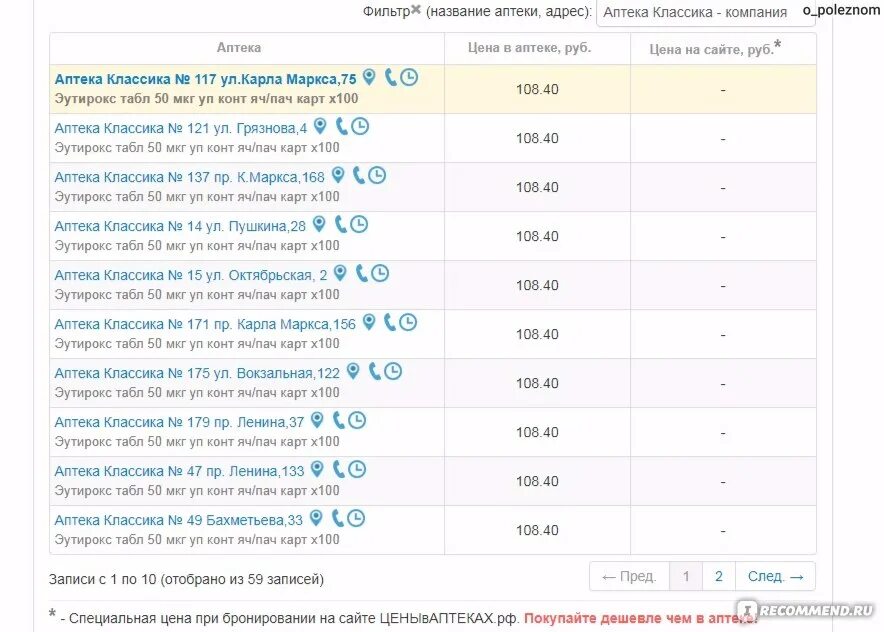Open Аптека Классика № 171 пр. Карла Маркса,156
This screenshot has height=632, width=884.
[205, 324]
